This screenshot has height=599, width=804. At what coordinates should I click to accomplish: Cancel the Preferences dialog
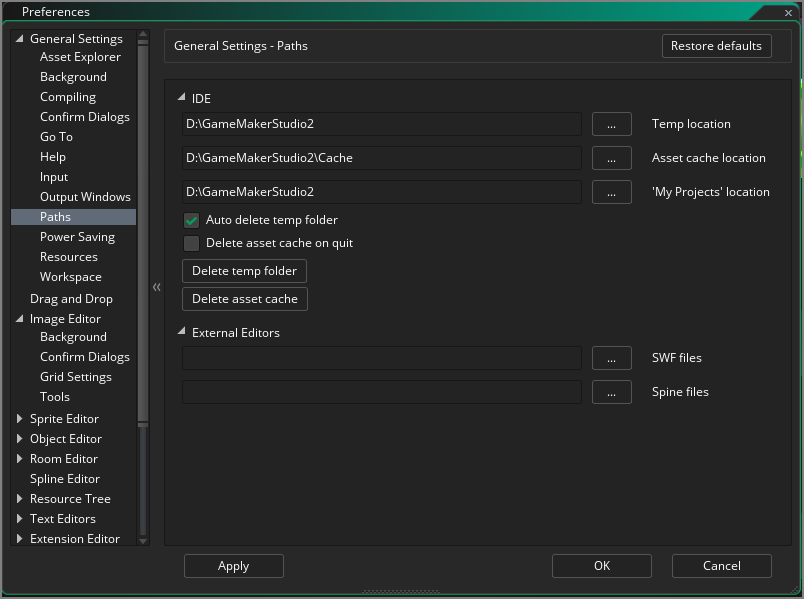pos(721,566)
